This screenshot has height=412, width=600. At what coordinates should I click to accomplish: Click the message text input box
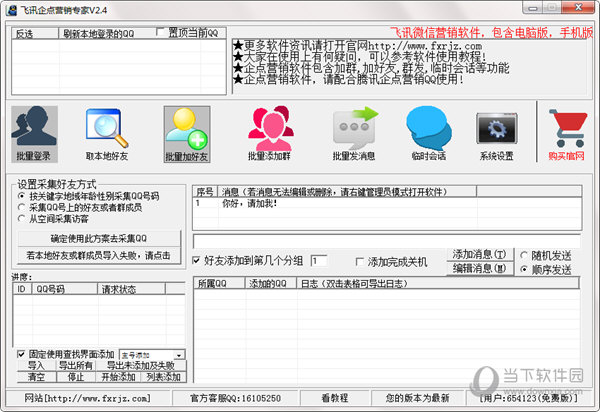pos(386,241)
